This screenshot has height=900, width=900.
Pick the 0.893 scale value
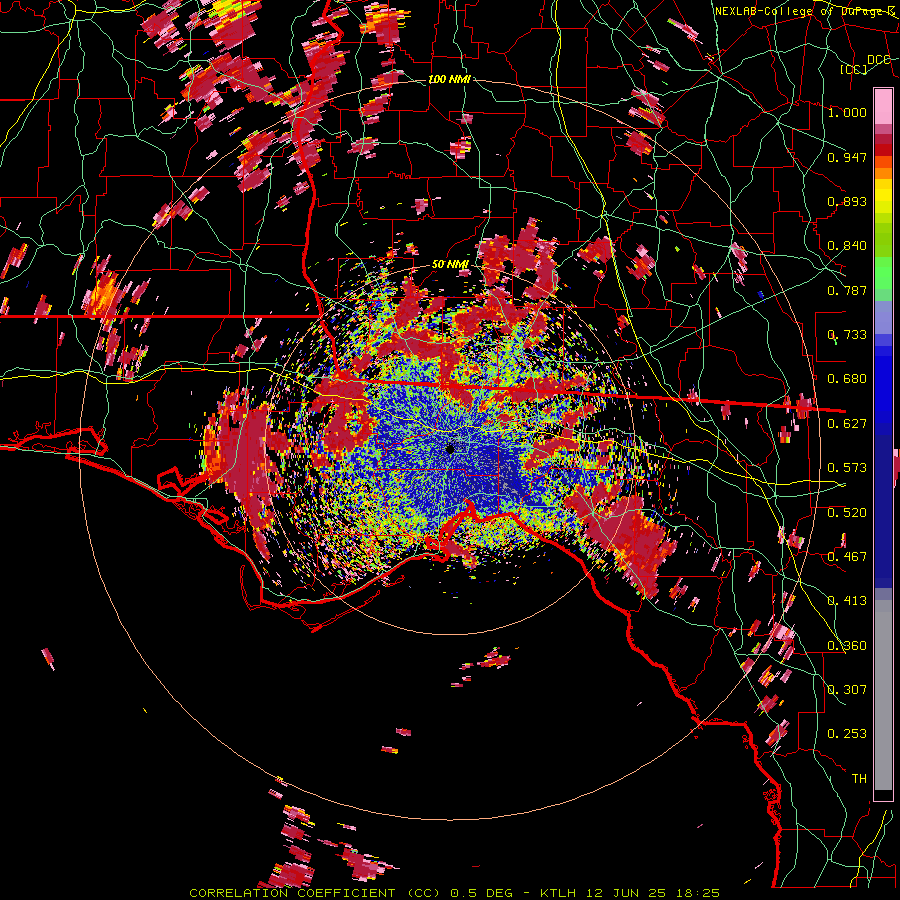[x=847, y=201]
